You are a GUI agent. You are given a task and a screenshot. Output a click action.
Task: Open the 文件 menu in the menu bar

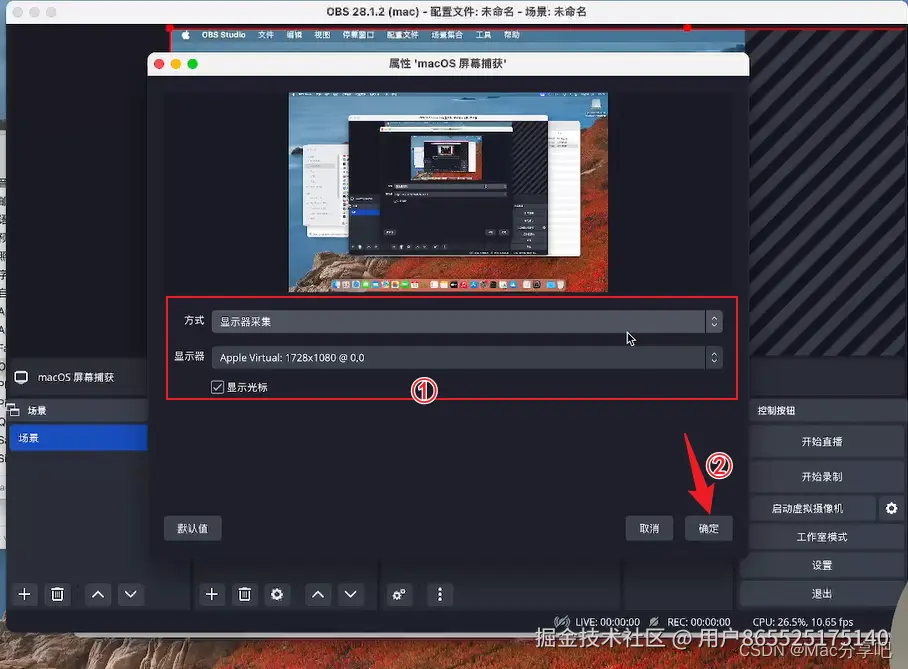click(x=264, y=33)
